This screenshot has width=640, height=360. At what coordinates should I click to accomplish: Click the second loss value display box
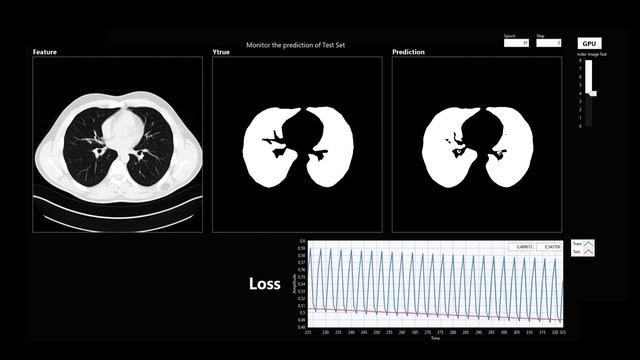click(x=549, y=247)
